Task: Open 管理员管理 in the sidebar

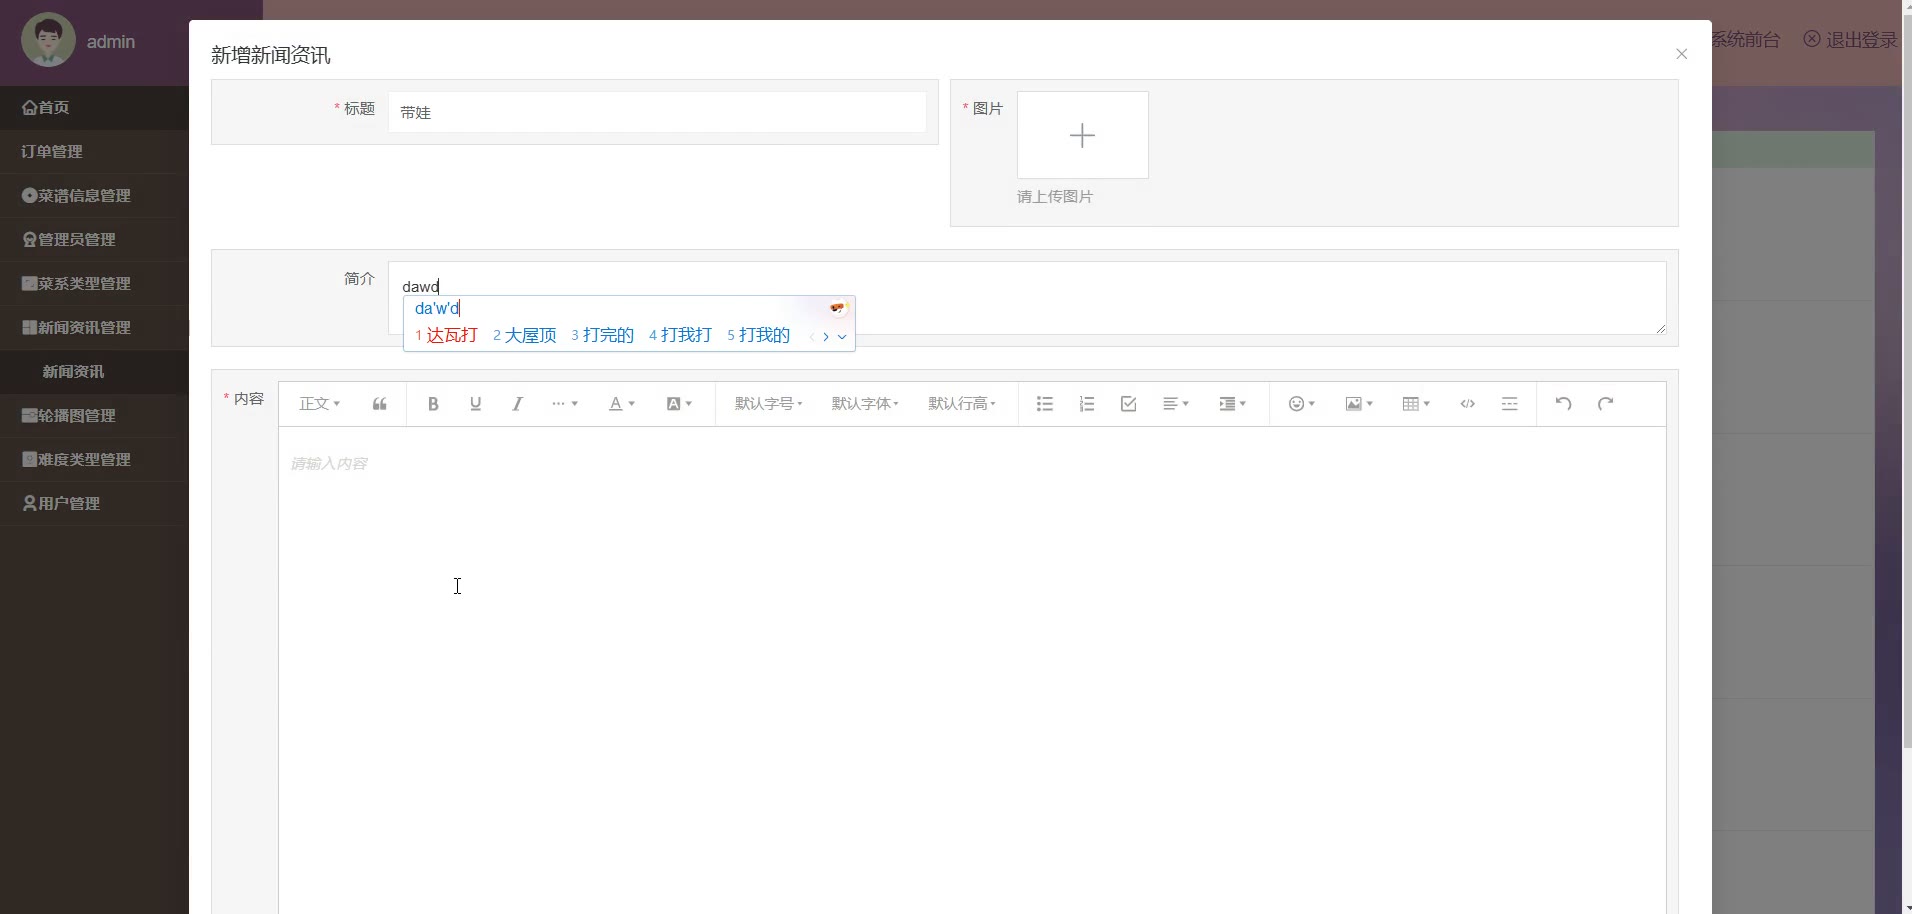Action: click(x=94, y=239)
